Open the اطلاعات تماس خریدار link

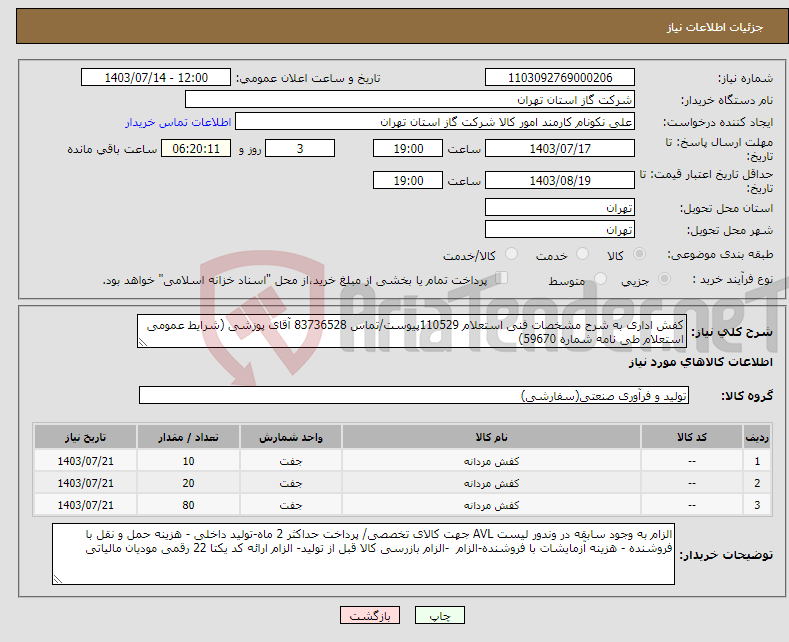click(178, 122)
